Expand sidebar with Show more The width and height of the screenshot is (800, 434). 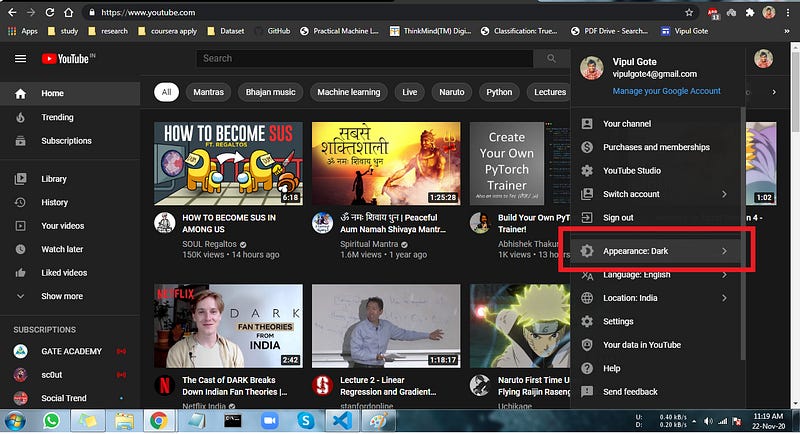point(61,296)
